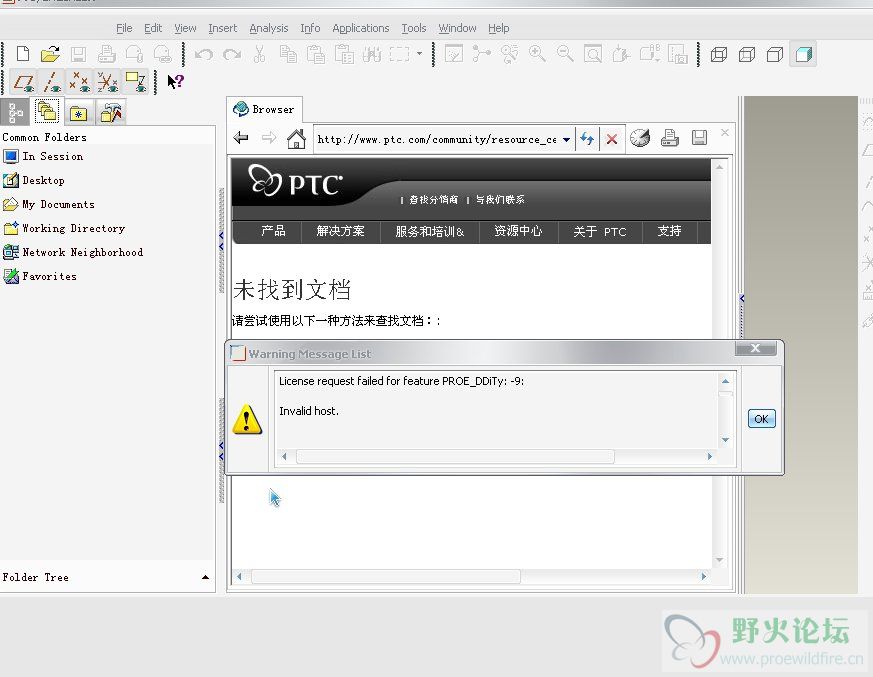Click the Undo arrow icon

click(x=204, y=54)
